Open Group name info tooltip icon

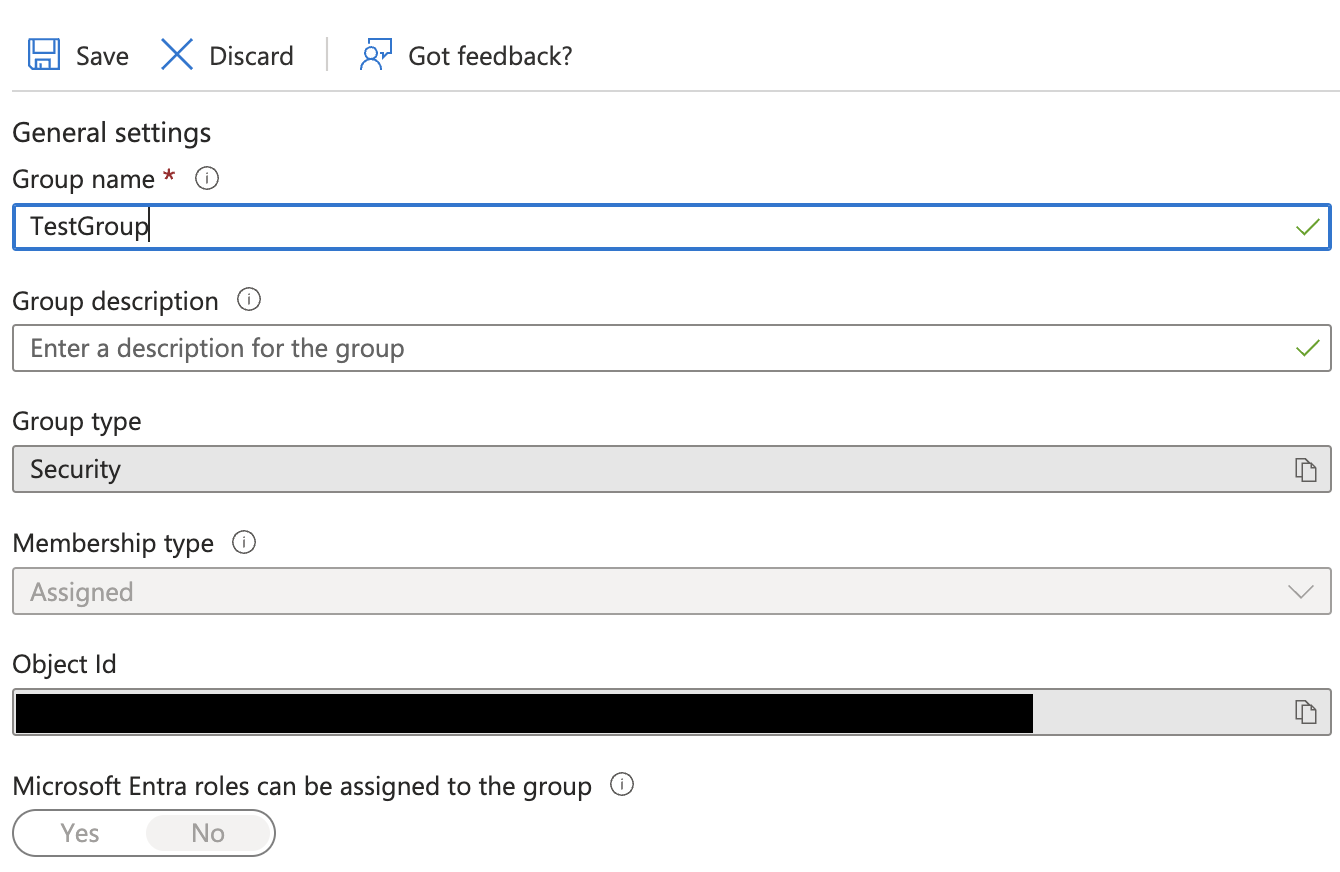207,179
